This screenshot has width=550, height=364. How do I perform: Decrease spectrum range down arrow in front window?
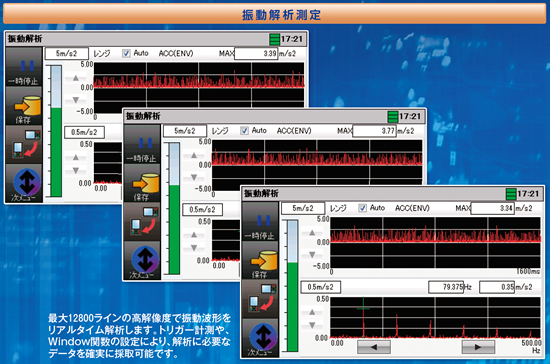click(x=312, y=325)
